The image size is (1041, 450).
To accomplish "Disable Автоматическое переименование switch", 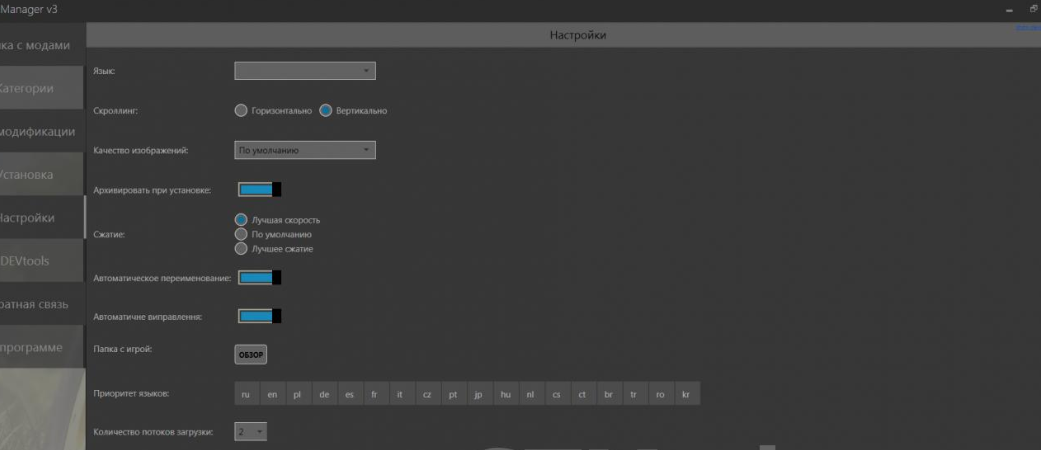I will pos(259,277).
